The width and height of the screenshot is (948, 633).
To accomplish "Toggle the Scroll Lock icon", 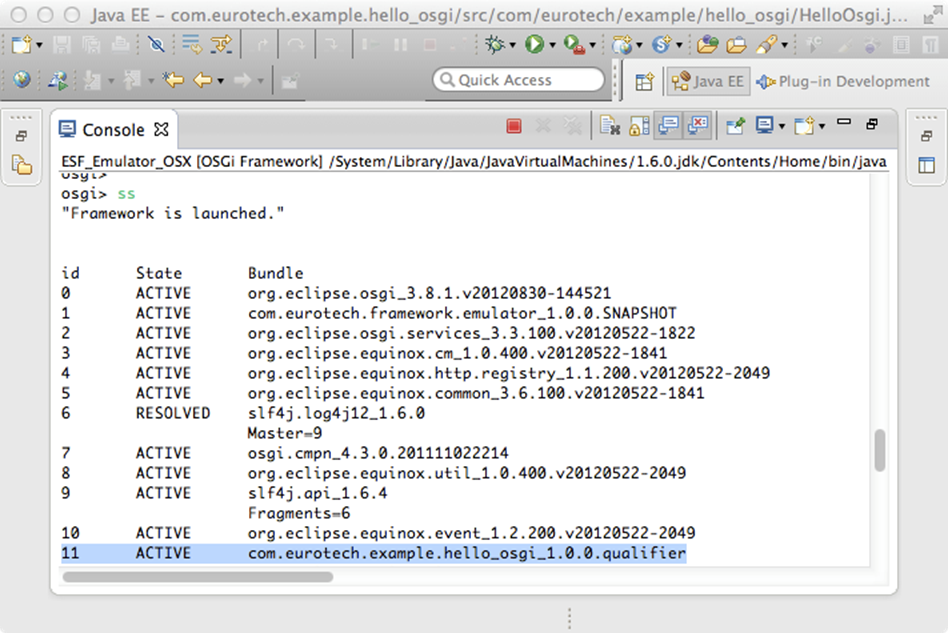I will pyautogui.click(x=639, y=125).
